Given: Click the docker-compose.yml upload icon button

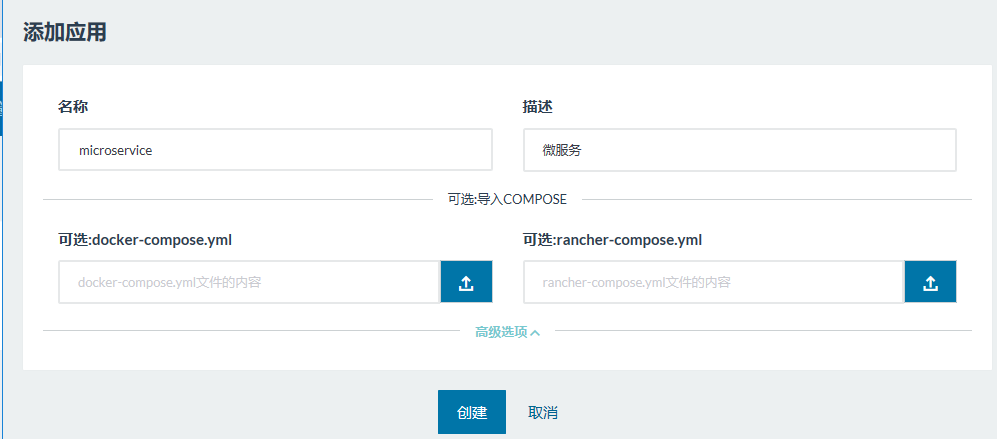Looking at the screenshot, I should click(x=466, y=282).
